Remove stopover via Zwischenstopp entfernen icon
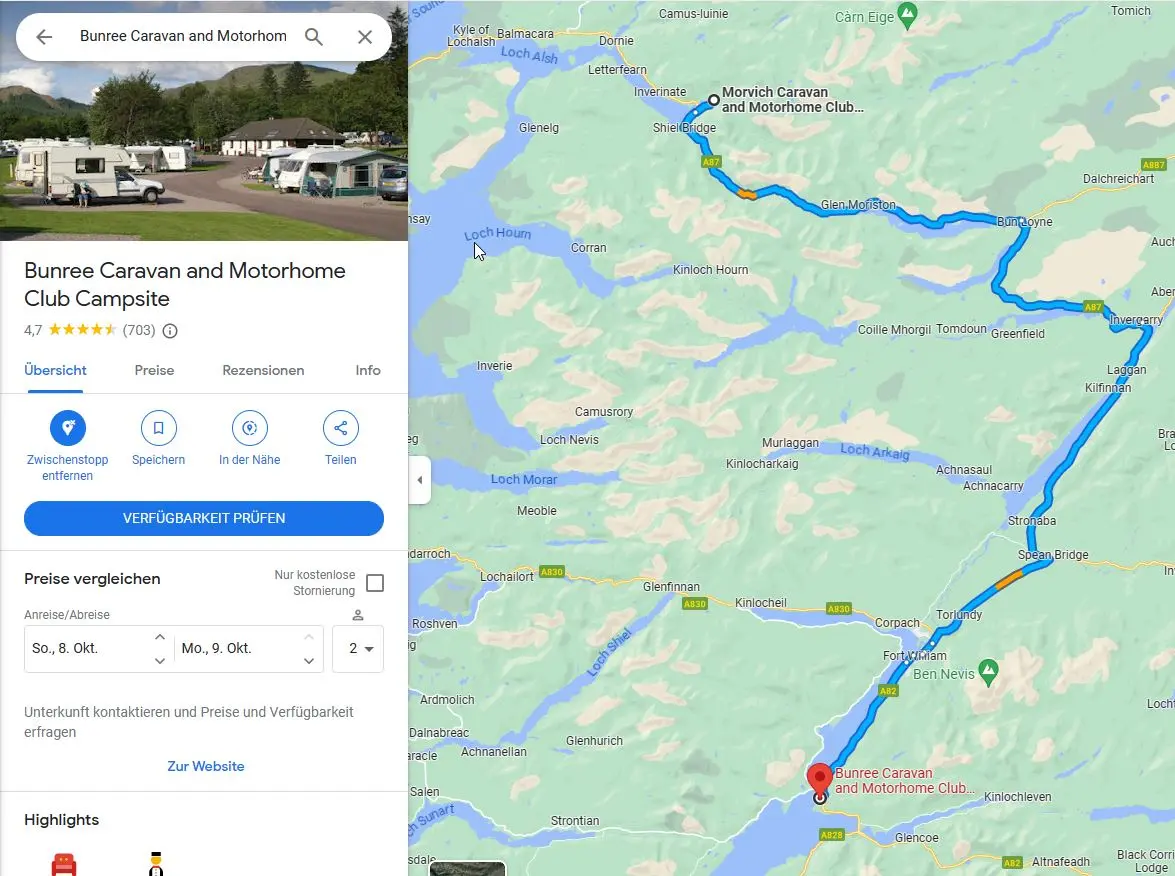This screenshot has height=876, width=1175. (x=68, y=428)
